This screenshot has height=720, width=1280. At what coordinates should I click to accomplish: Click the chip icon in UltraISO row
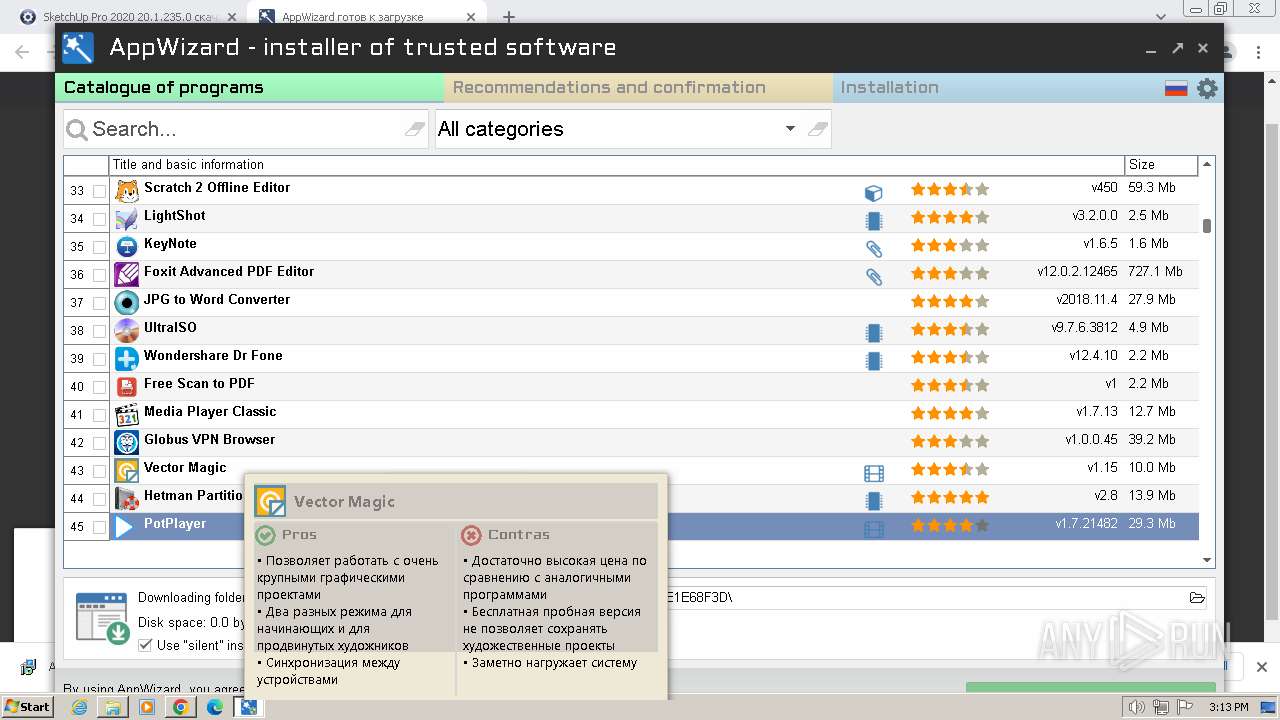coord(874,333)
